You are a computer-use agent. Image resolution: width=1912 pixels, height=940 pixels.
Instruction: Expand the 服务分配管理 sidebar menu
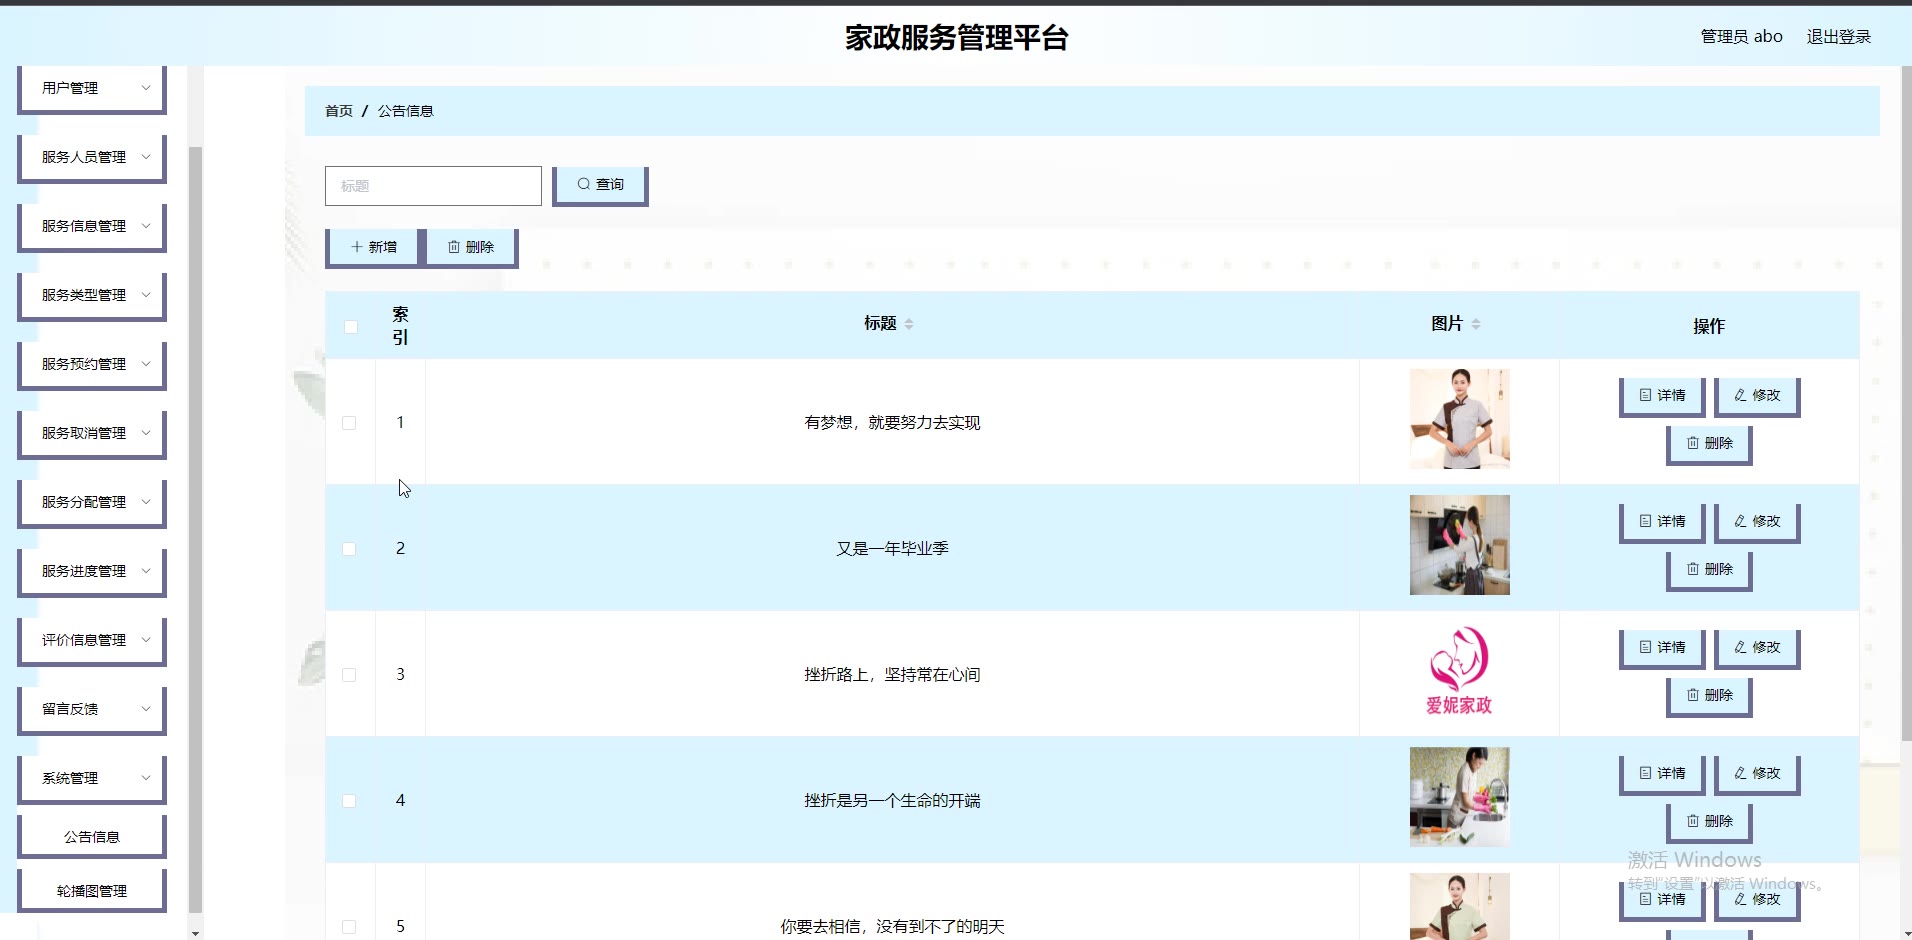(x=92, y=502)
